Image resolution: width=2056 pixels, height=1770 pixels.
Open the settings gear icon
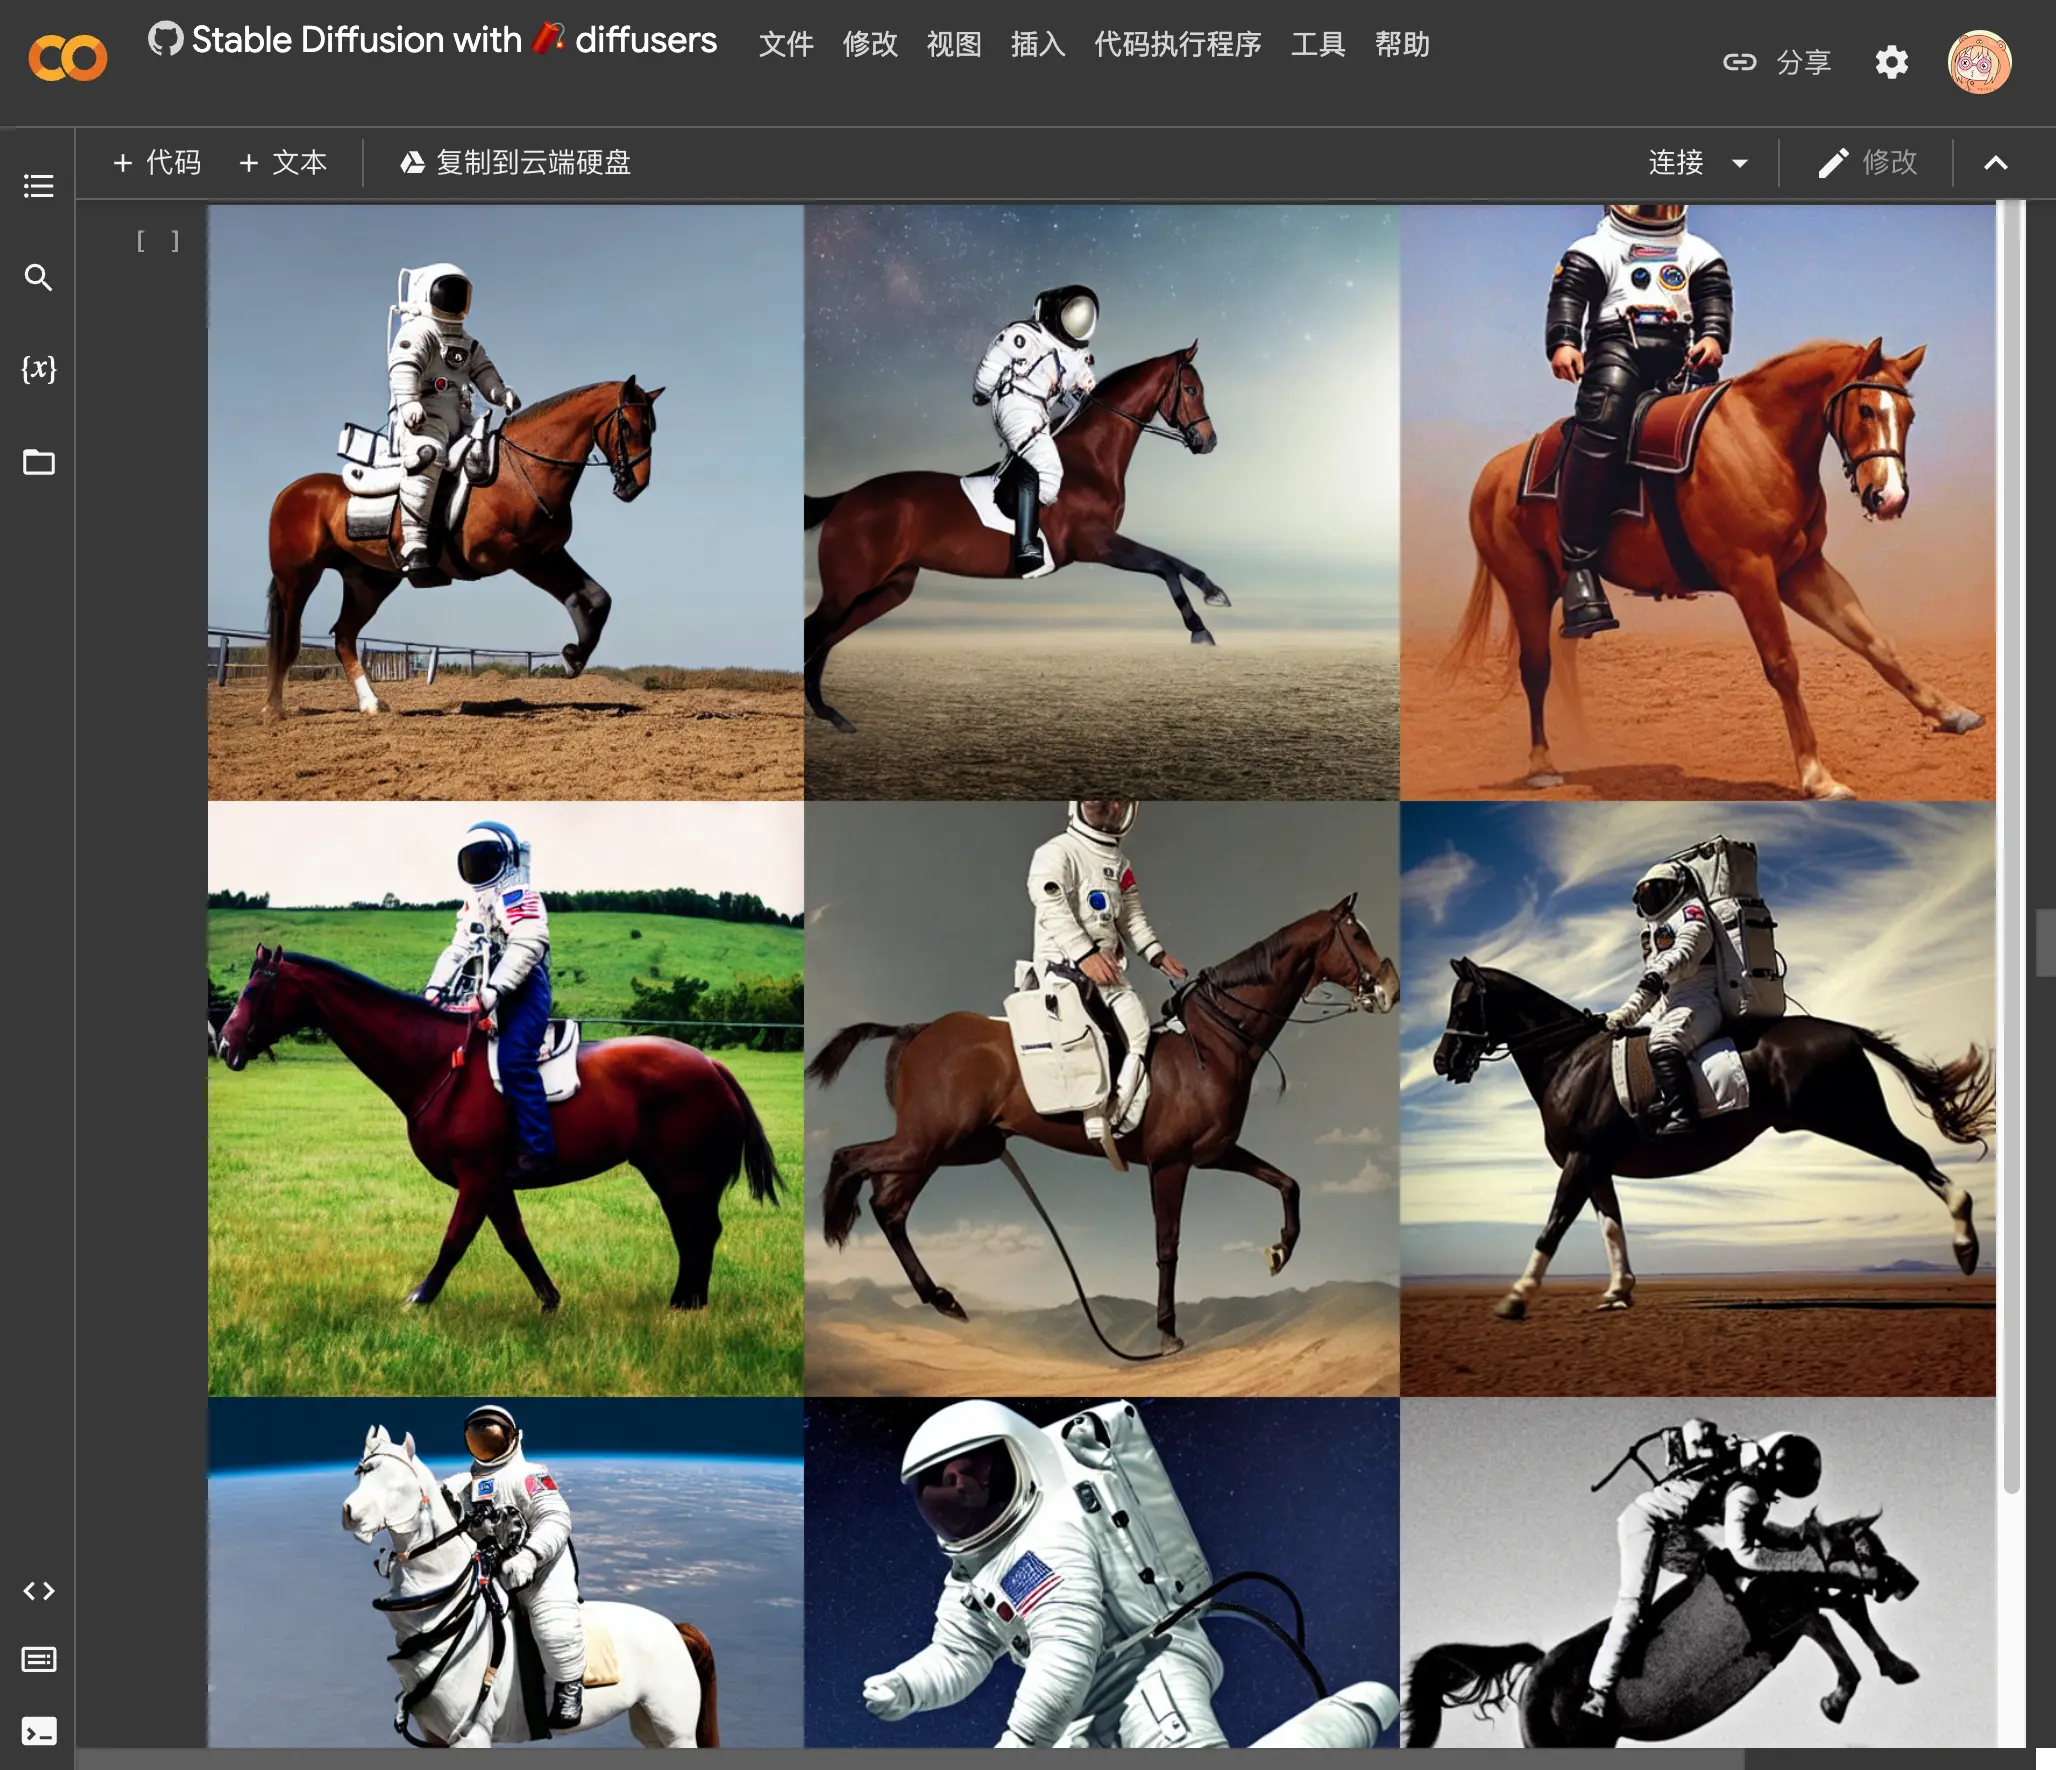point(1891,62)
